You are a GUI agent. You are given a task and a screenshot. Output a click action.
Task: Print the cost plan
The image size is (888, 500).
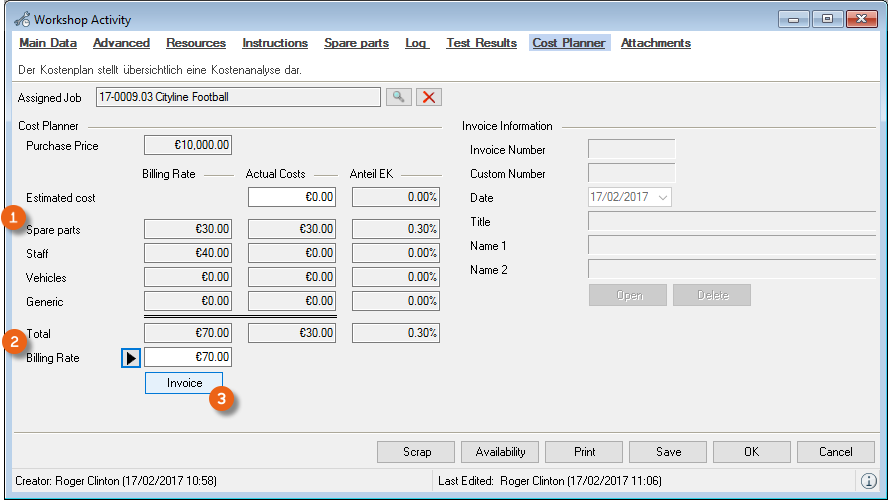click(x=584, y=452)
